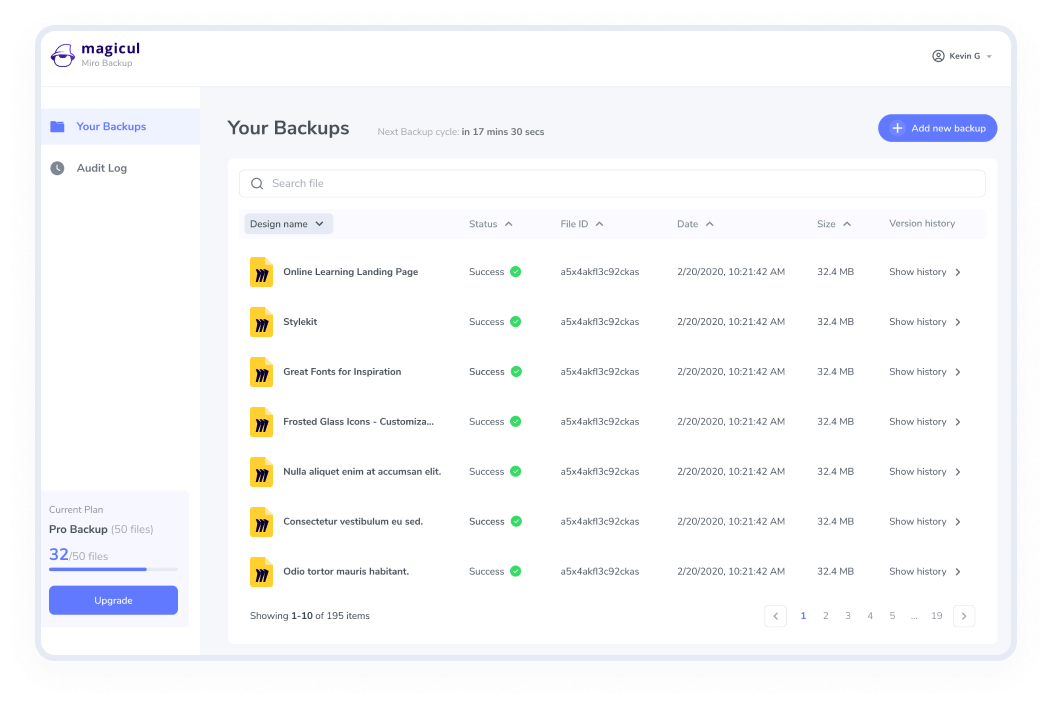
Task: Sort the table by Status column
Action: (491, 224)
